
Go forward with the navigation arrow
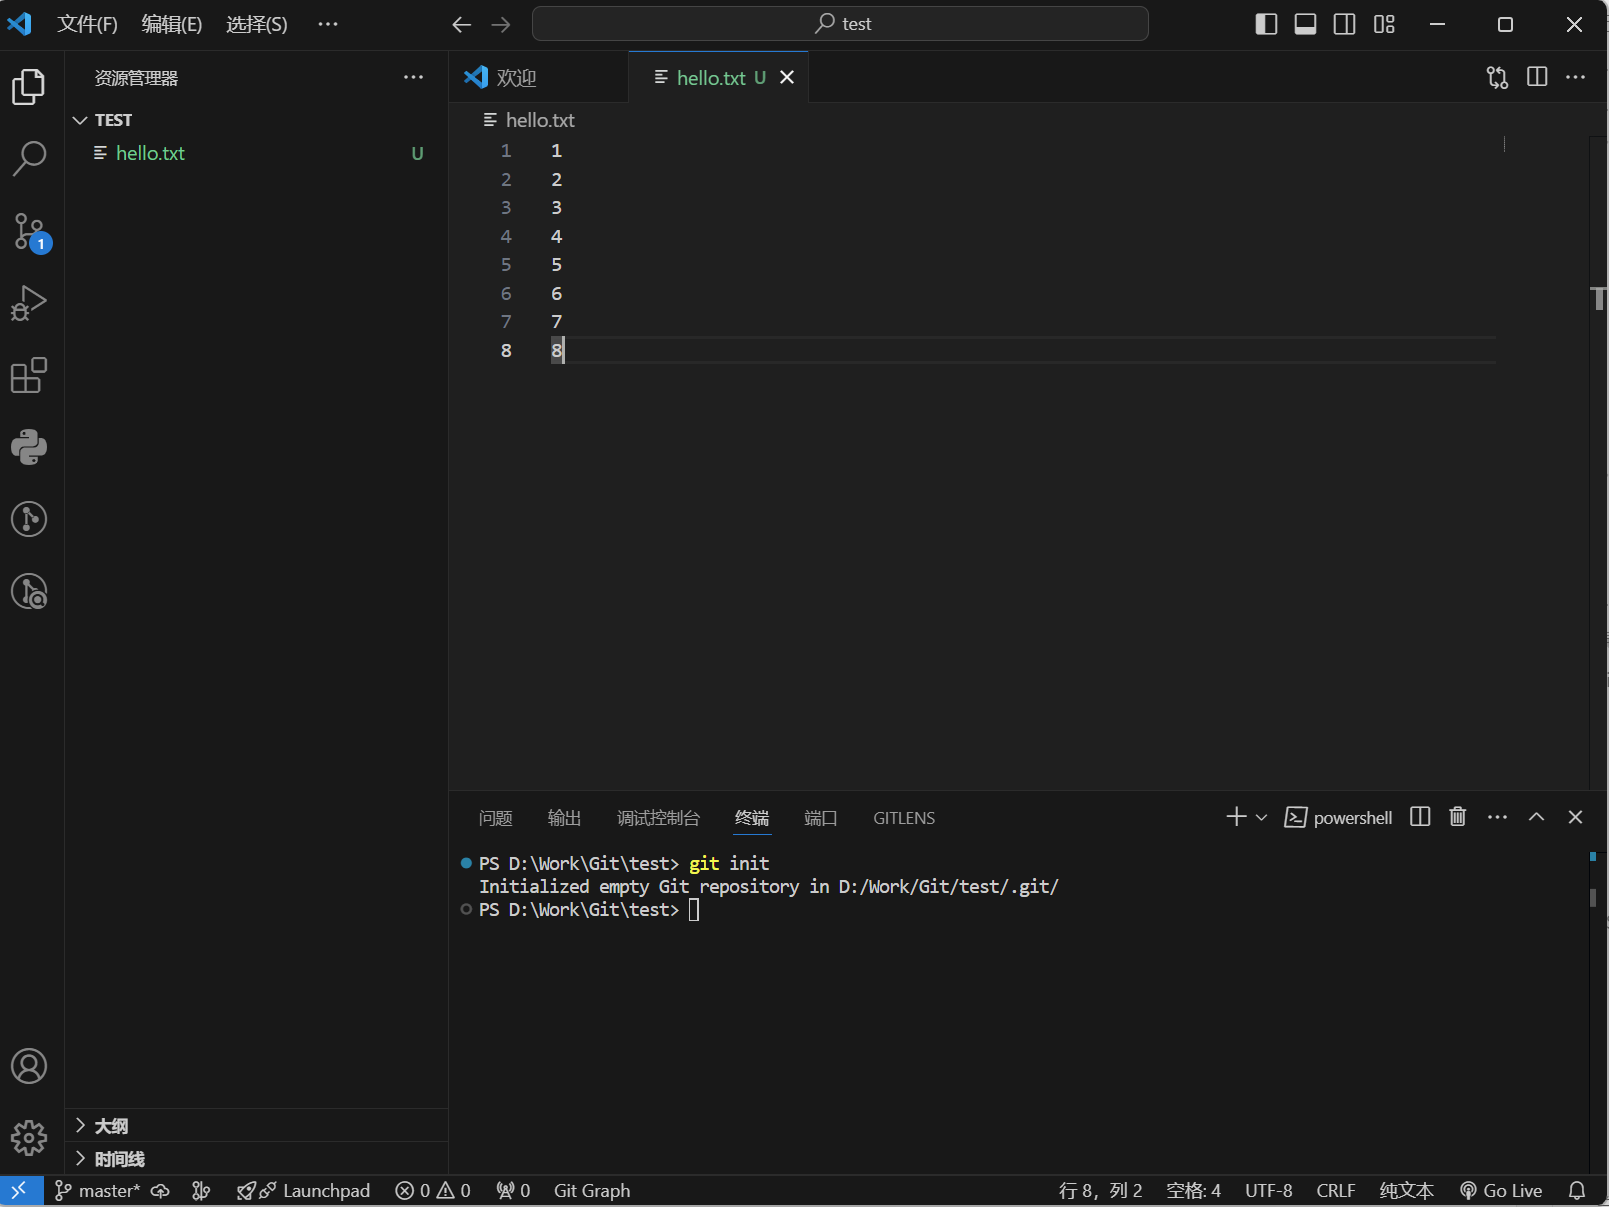(x=501, y=24)
